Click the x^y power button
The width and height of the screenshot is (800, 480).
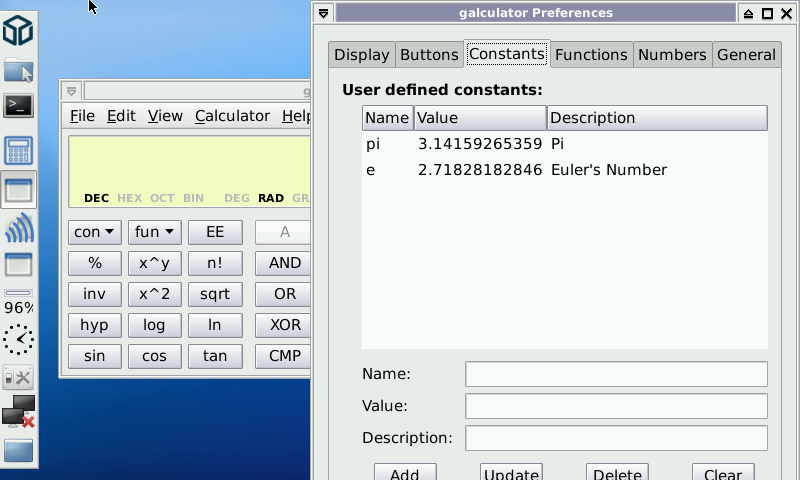click(155, 263)
